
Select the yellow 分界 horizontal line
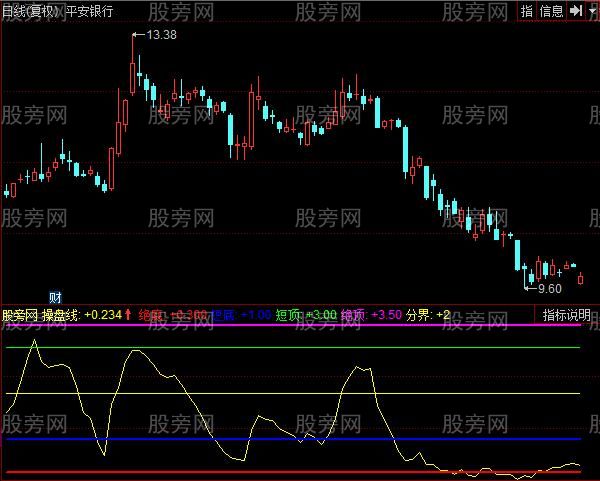[293, 393]
